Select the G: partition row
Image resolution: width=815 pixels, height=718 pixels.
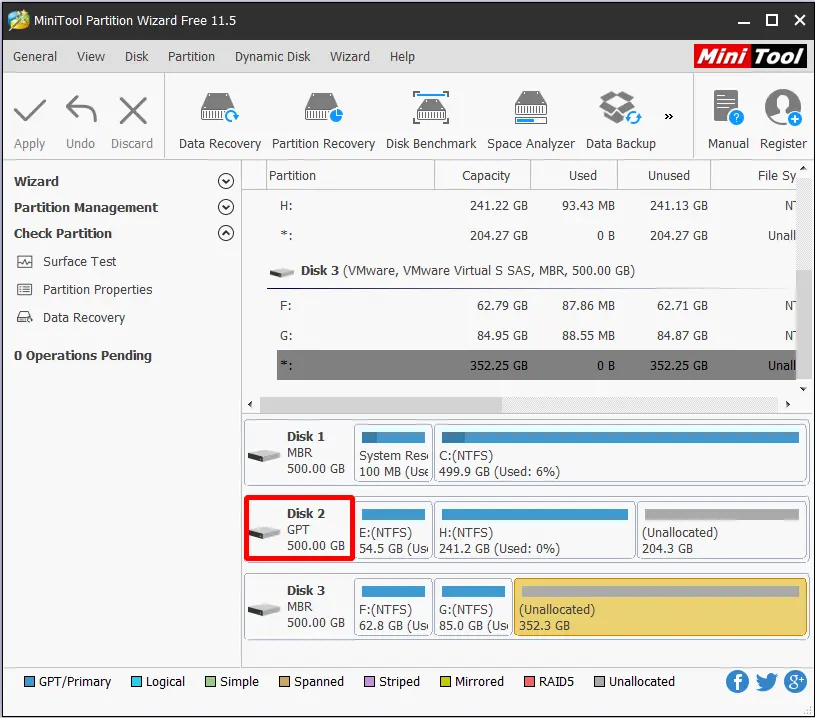click(x=536, y=336)
